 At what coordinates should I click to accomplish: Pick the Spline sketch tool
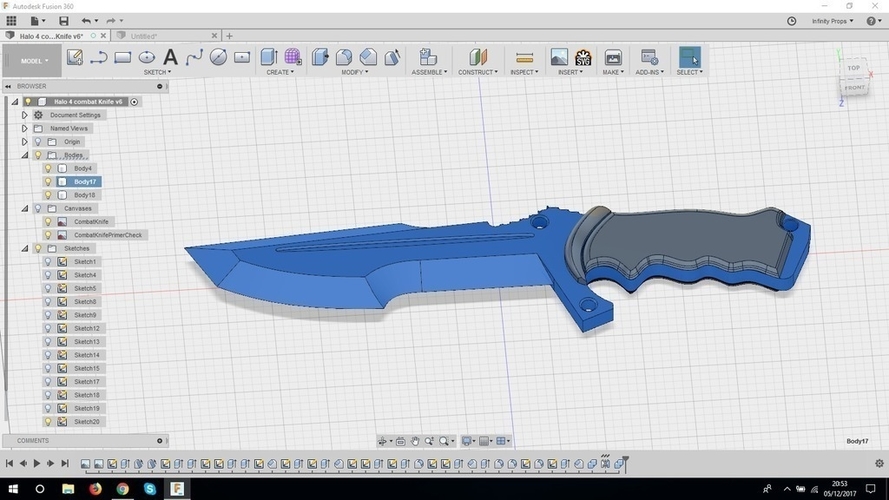194,57
